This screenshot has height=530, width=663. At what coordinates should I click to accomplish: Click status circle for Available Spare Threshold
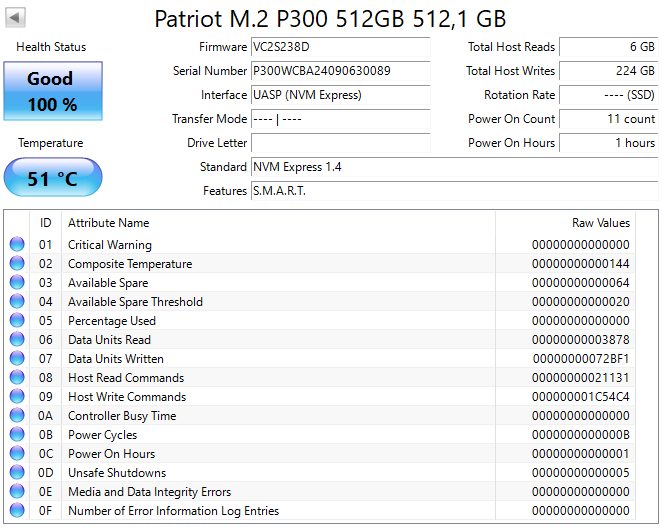click(x=17, y=302)
